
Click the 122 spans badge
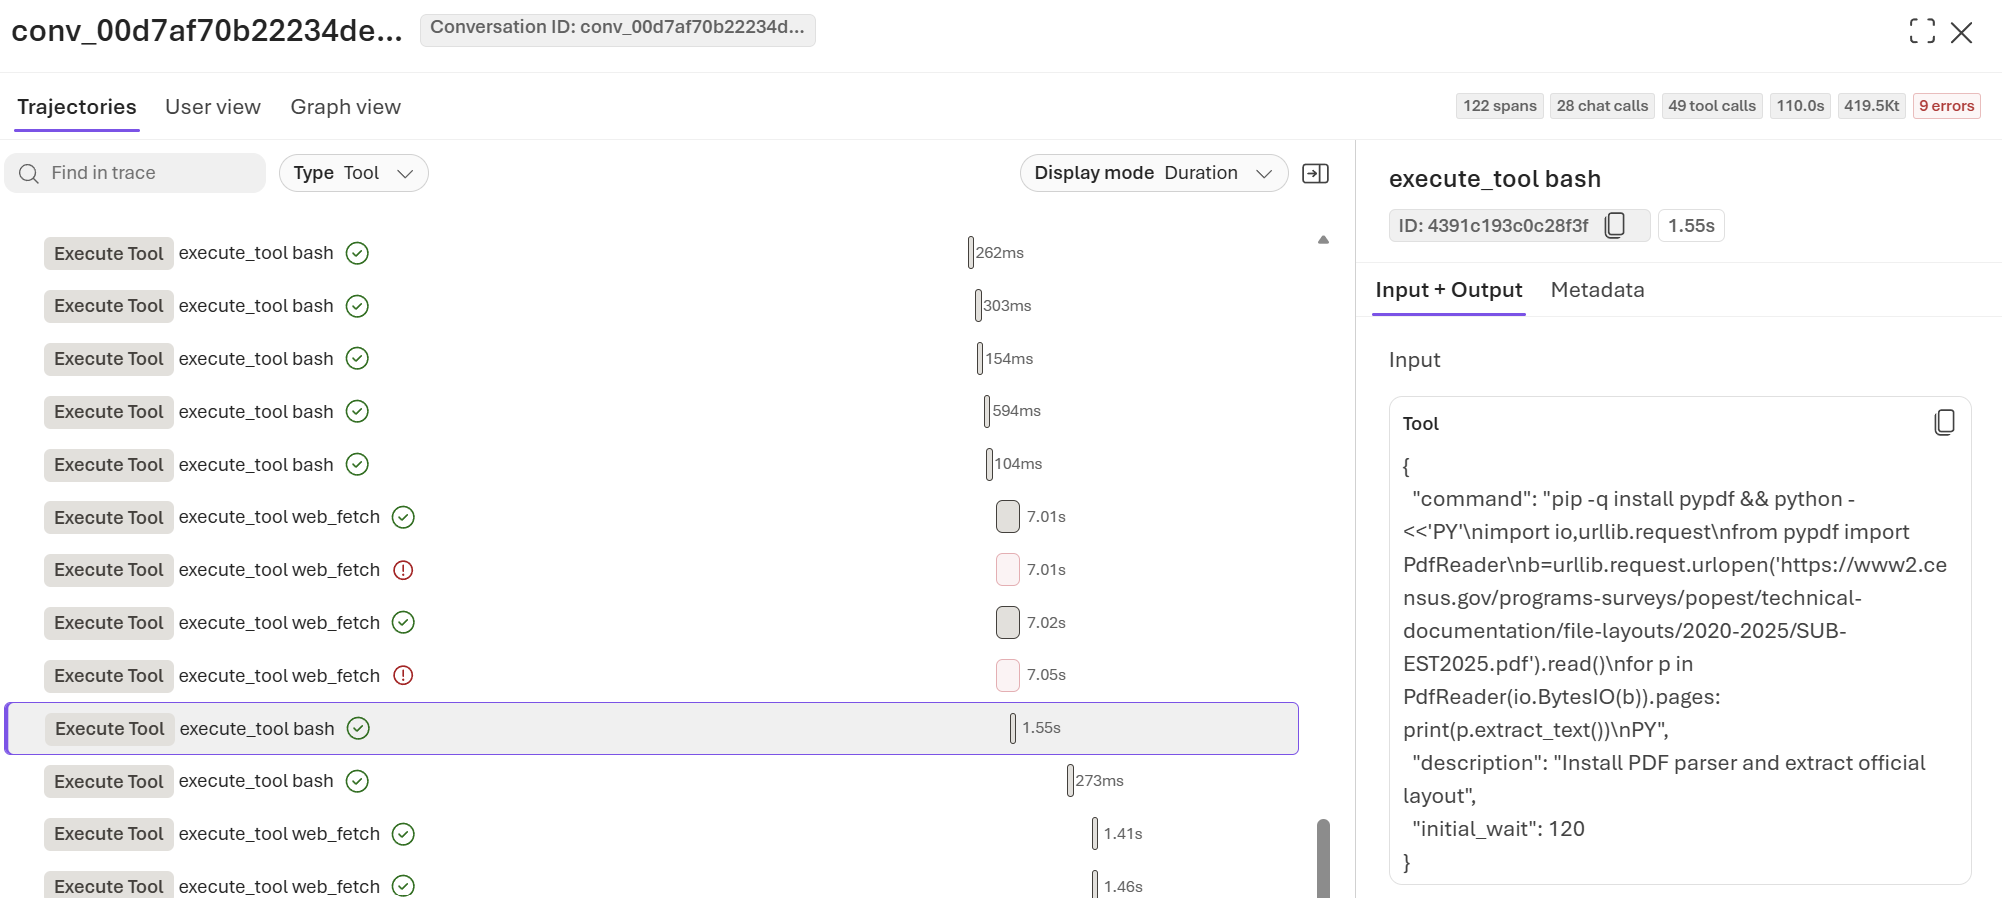pyautogui.click(x=1499, y=106)
